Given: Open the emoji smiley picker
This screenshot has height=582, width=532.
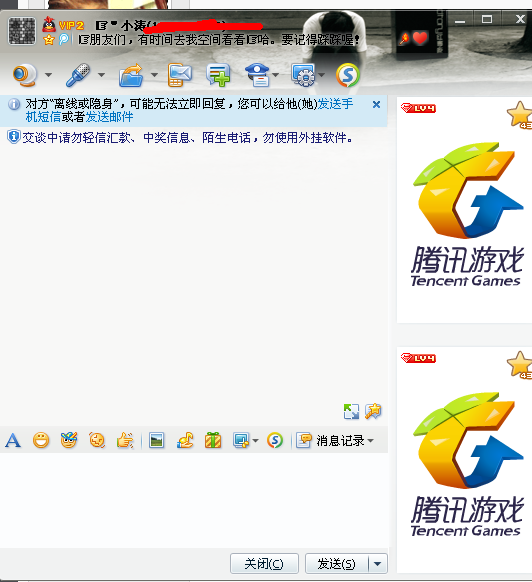Looking at the screenshot, I should (41, 441).
